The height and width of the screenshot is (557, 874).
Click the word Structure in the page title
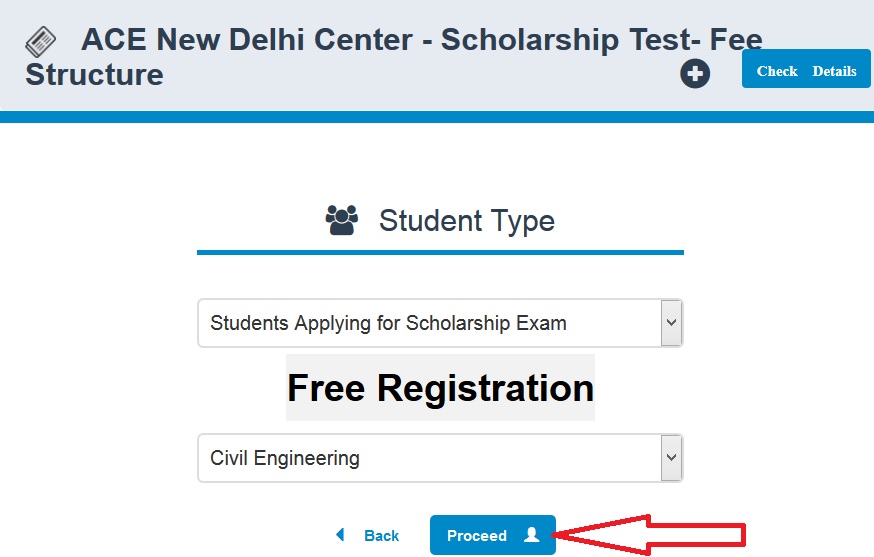click(x=94, y=75)
